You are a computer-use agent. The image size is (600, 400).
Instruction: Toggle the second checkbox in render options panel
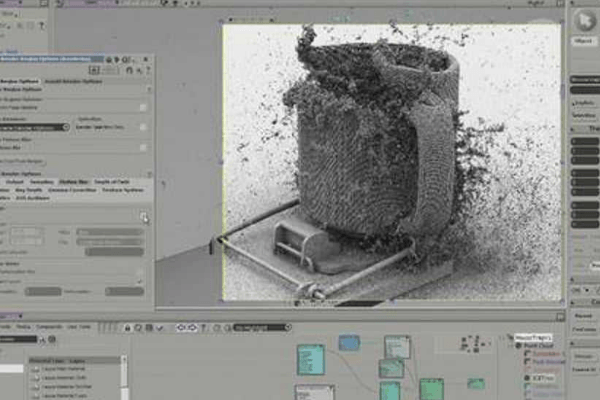pos(142,127)
